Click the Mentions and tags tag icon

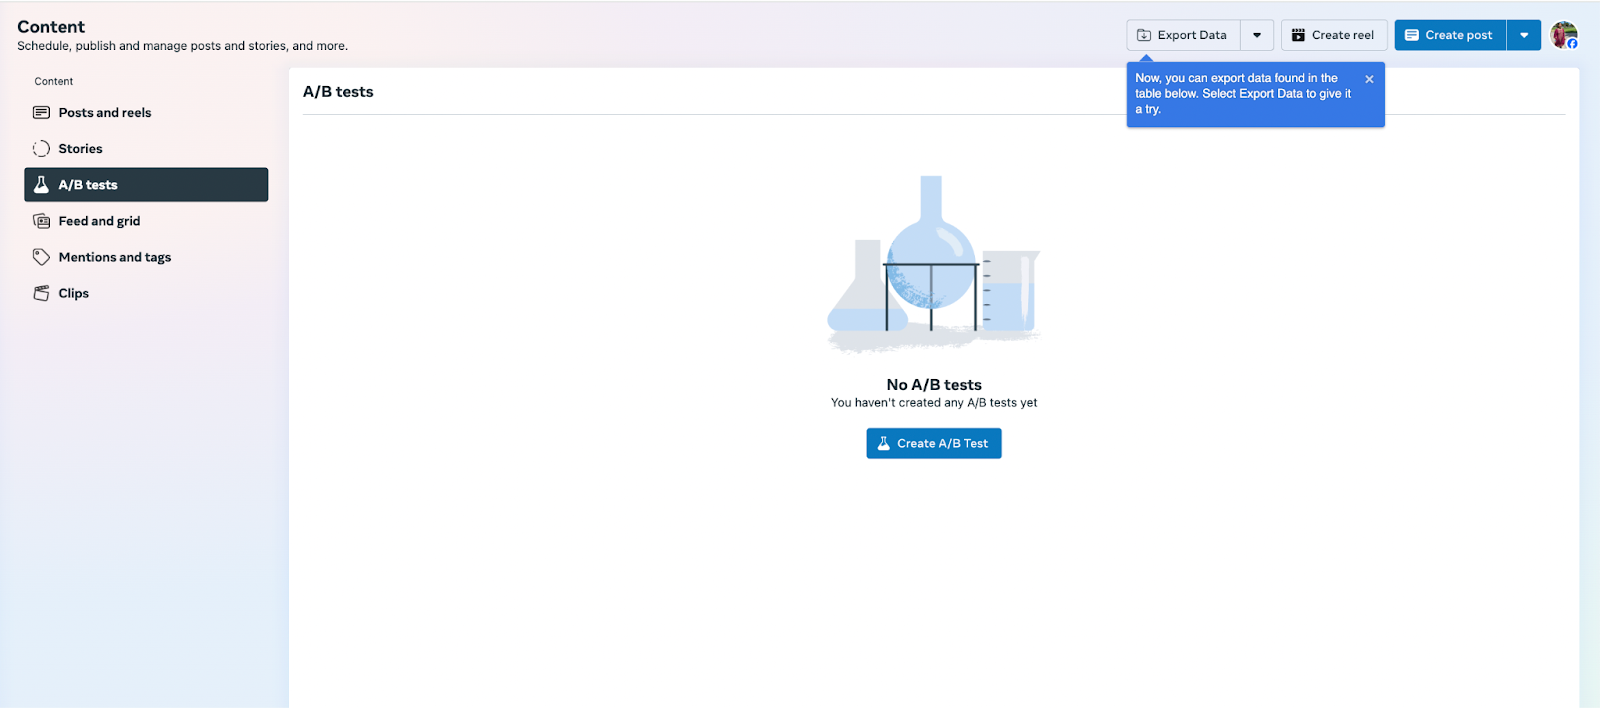(41, 257)
